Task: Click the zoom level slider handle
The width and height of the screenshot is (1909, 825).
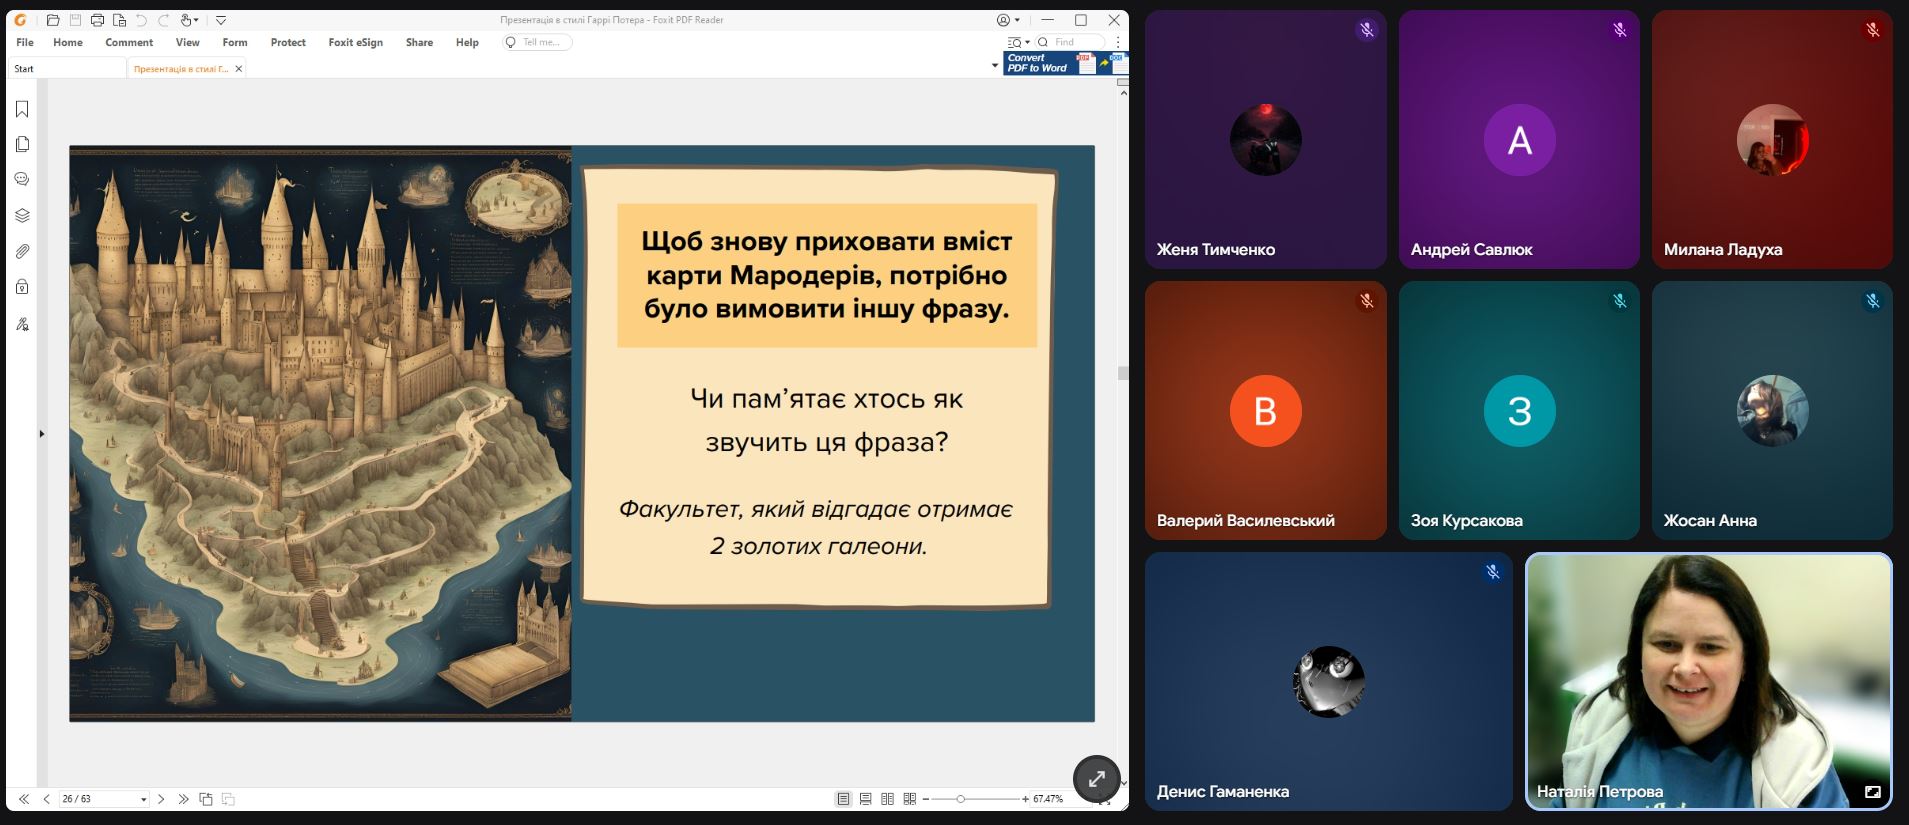Action: coord(960,799)
